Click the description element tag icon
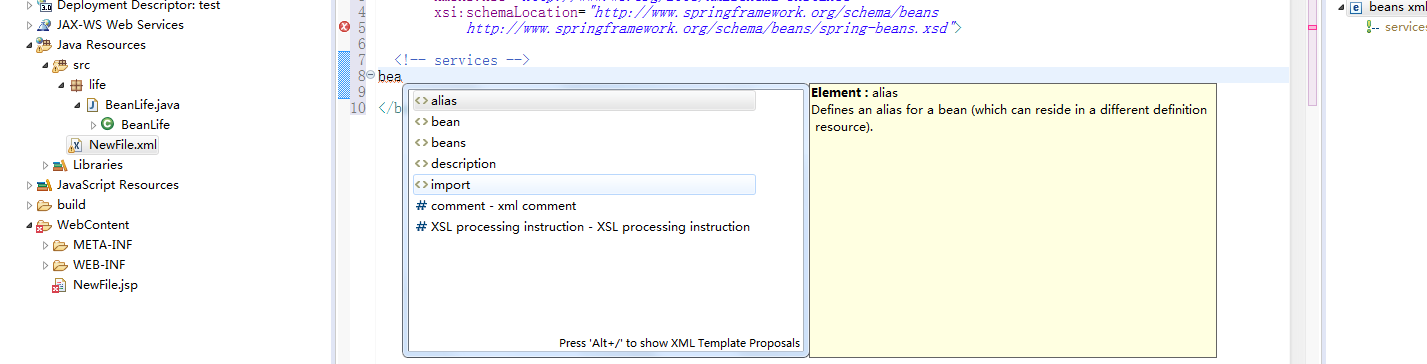 coord(421,164)
